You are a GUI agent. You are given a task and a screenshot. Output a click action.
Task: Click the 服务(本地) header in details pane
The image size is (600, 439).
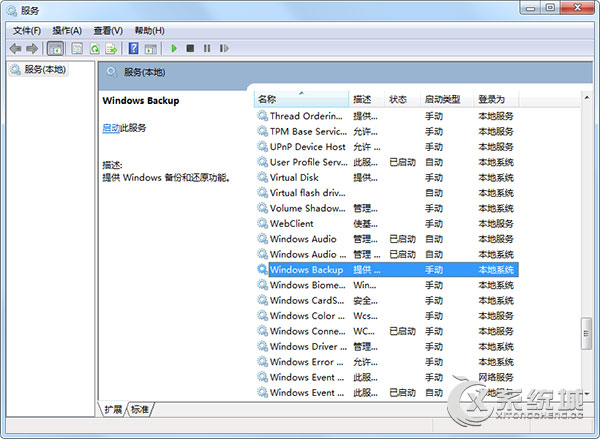[x=144, y=72]
